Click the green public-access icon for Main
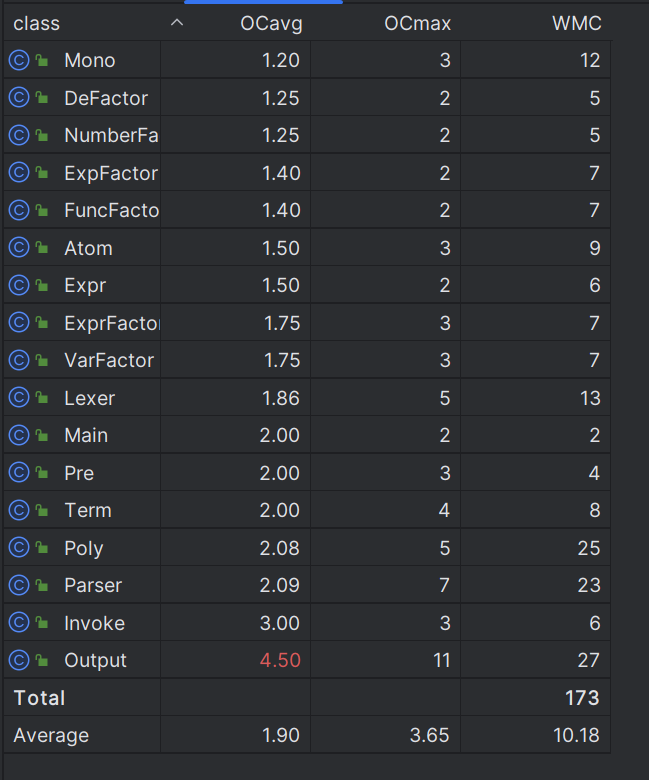Viewport: 649px width, 780px height. click(42, 435)
